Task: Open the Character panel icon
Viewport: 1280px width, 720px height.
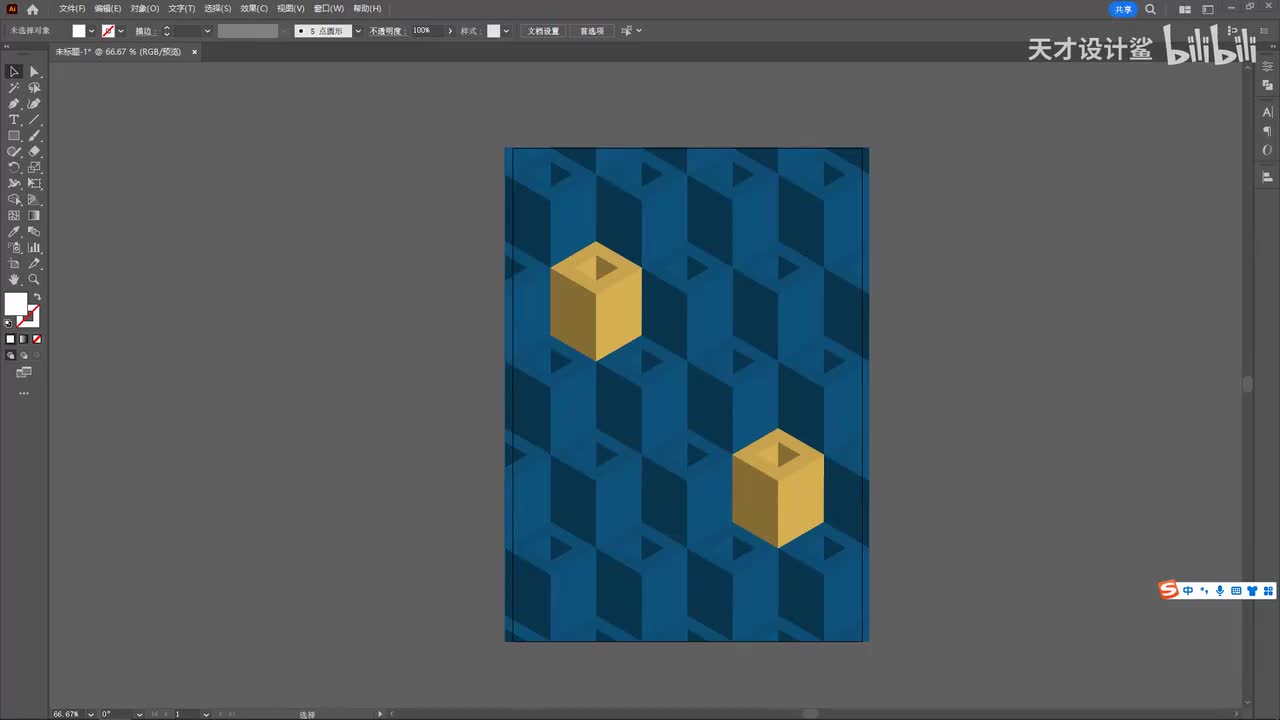Action: (1268, 112)
